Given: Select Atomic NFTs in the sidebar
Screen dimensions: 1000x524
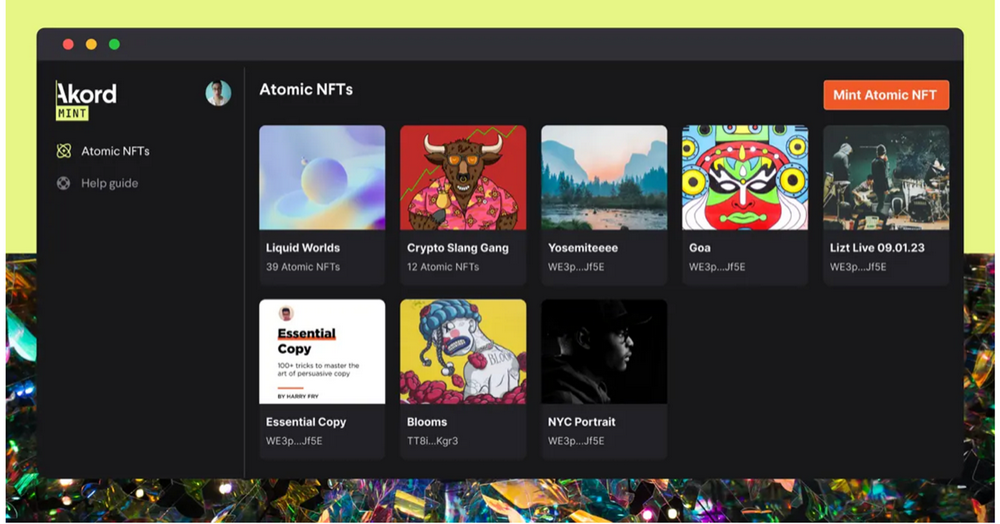Looking at the screenshot, I should click(x=115, y=151).
